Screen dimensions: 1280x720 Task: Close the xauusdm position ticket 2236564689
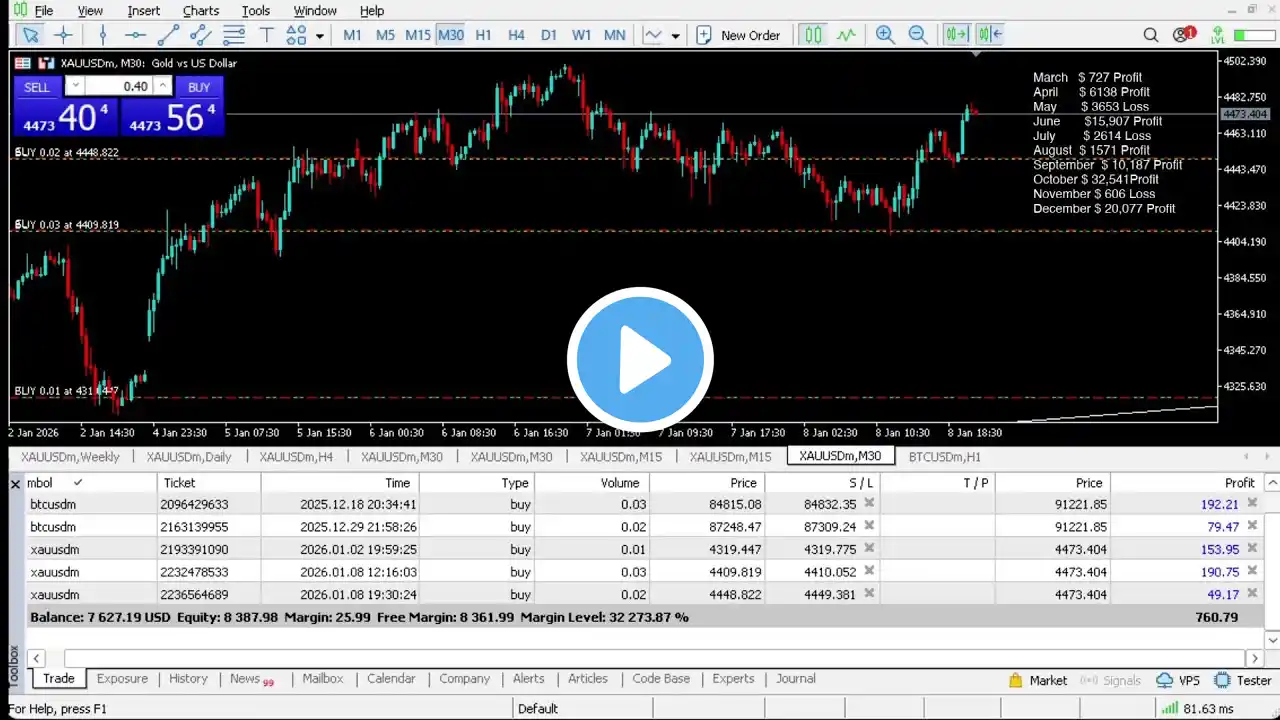pos(1251,594)
